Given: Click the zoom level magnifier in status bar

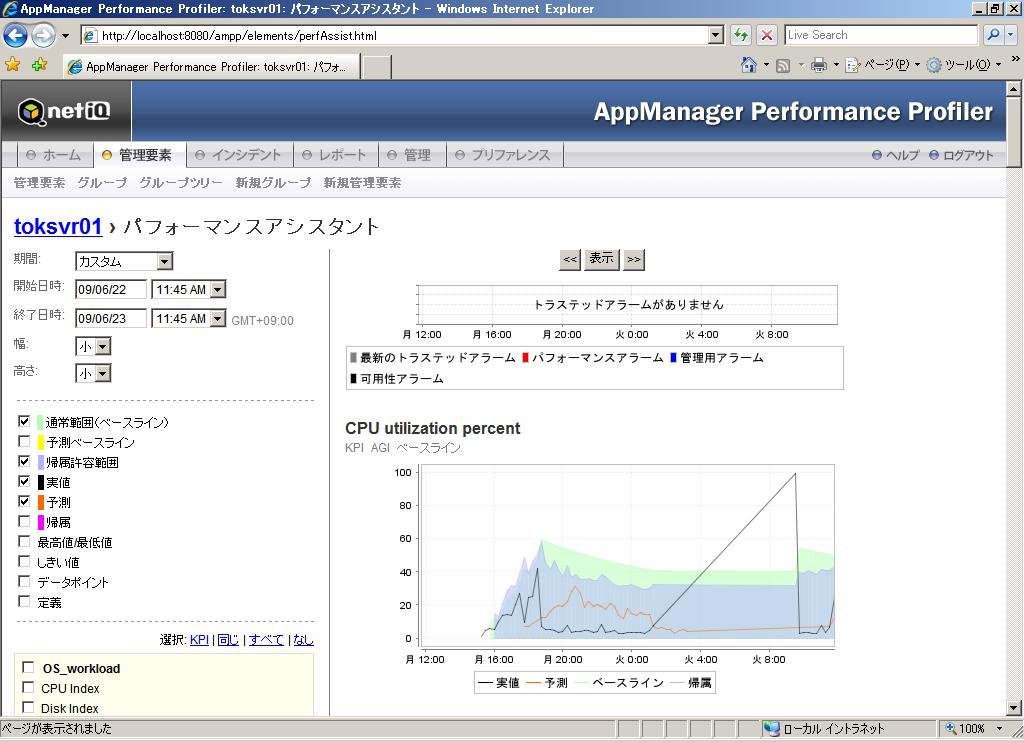Looking at the screenshot, I should (952, 728).
